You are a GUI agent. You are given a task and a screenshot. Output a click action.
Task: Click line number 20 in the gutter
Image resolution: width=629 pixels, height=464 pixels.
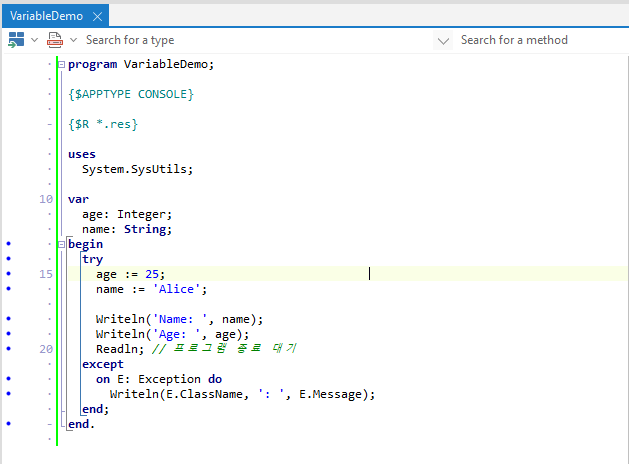click(x=46, y=349)
